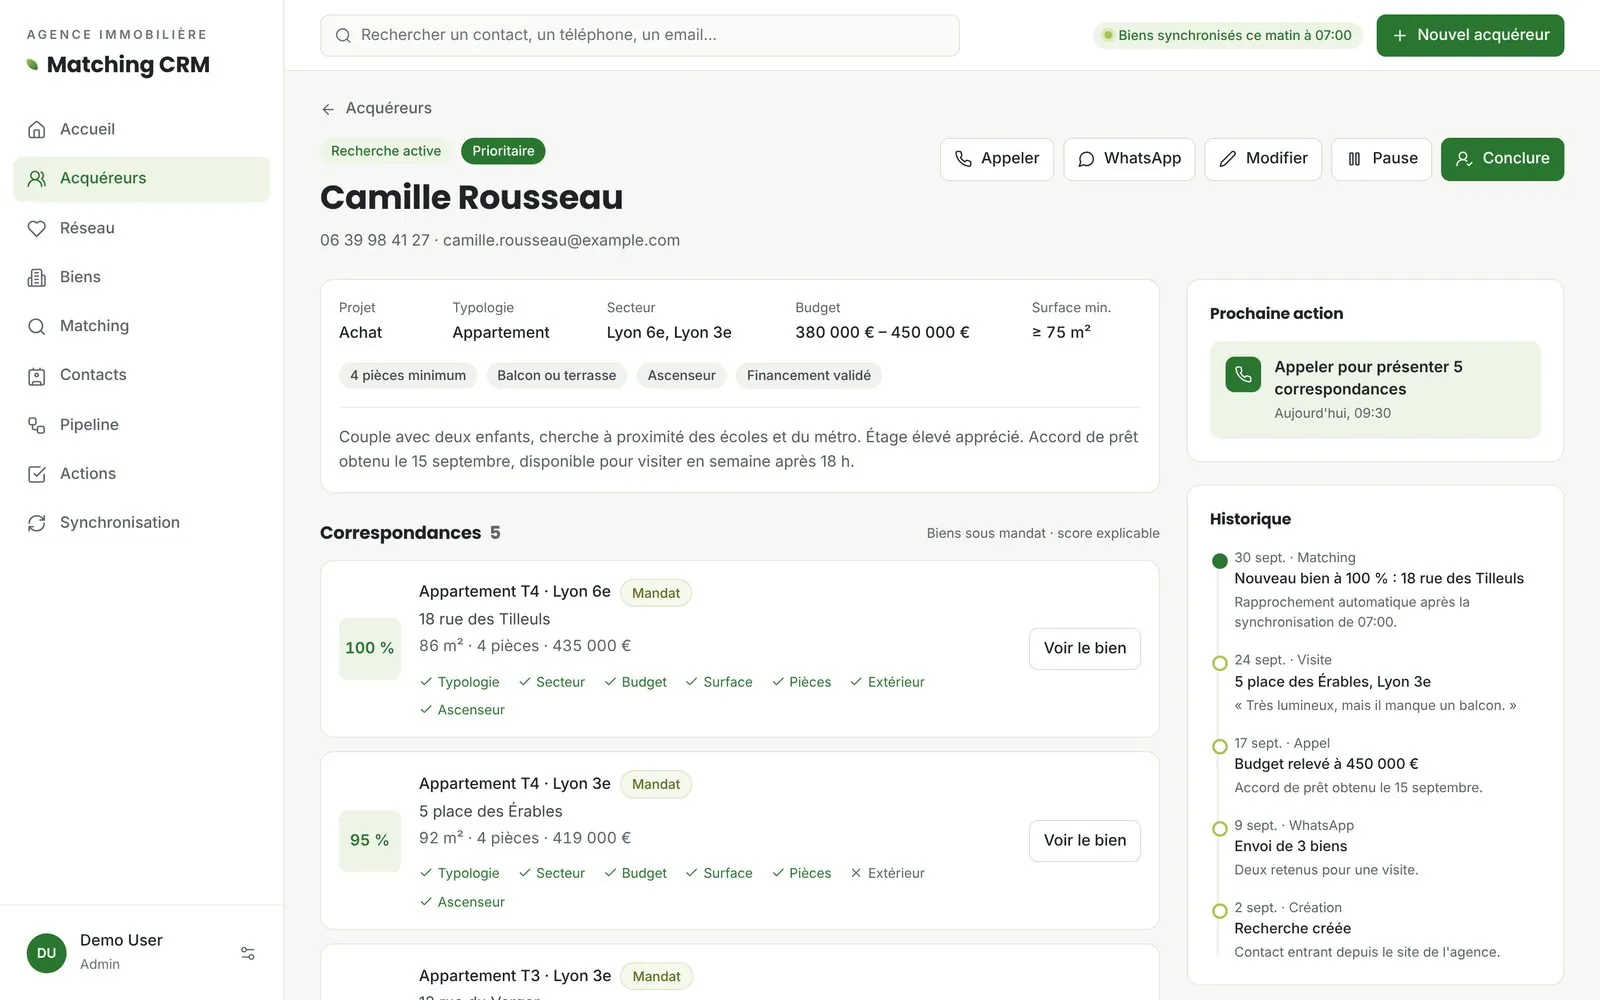Call Camille with the Appeler button
Viewport: 1600px width, 1000px height.
(997, 159)
